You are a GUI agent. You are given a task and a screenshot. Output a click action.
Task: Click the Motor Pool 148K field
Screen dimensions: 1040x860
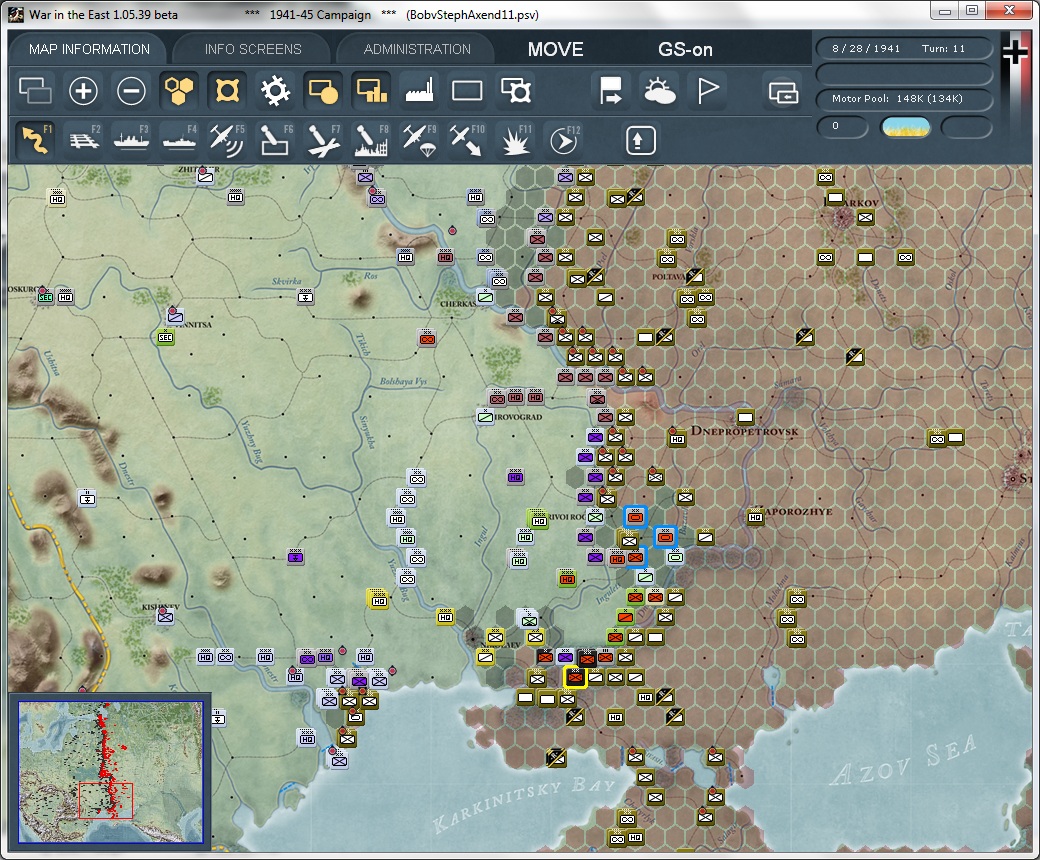click(904, 99)
